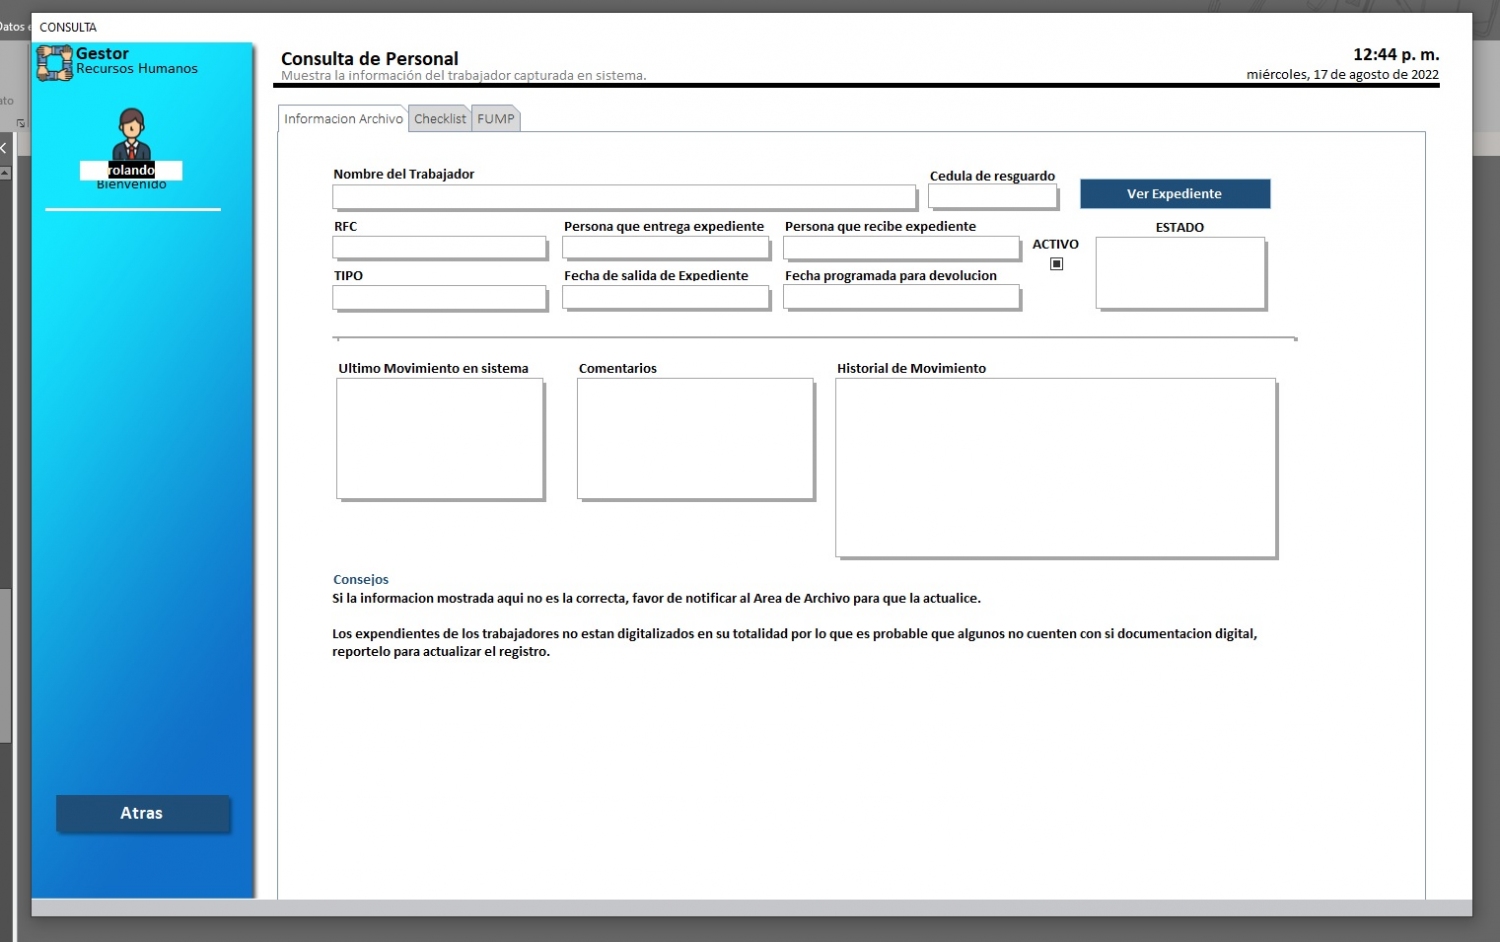This screenshot has width=1500, height=942.
Task: Click the 12:44 p. m. clock text
Action: pyautogui.click(x=1396, y=55)
